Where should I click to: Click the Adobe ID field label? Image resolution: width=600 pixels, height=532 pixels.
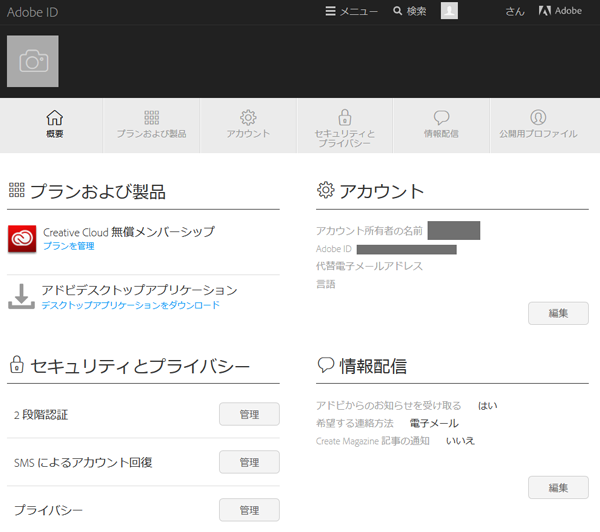pos(334,249)
